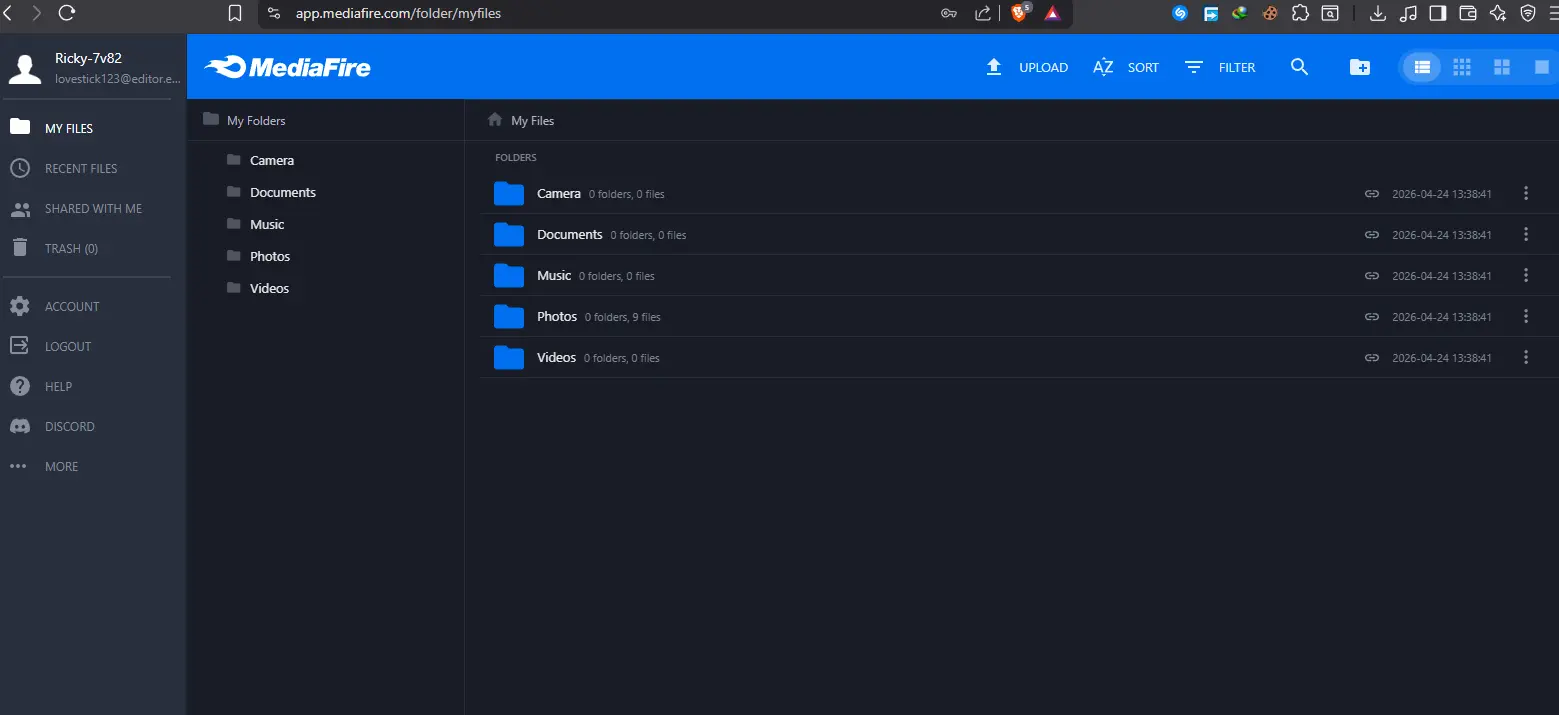1559x715 pixels.
Task: Click the My Files home breadcrumb icon
Action: coord(494,120)
